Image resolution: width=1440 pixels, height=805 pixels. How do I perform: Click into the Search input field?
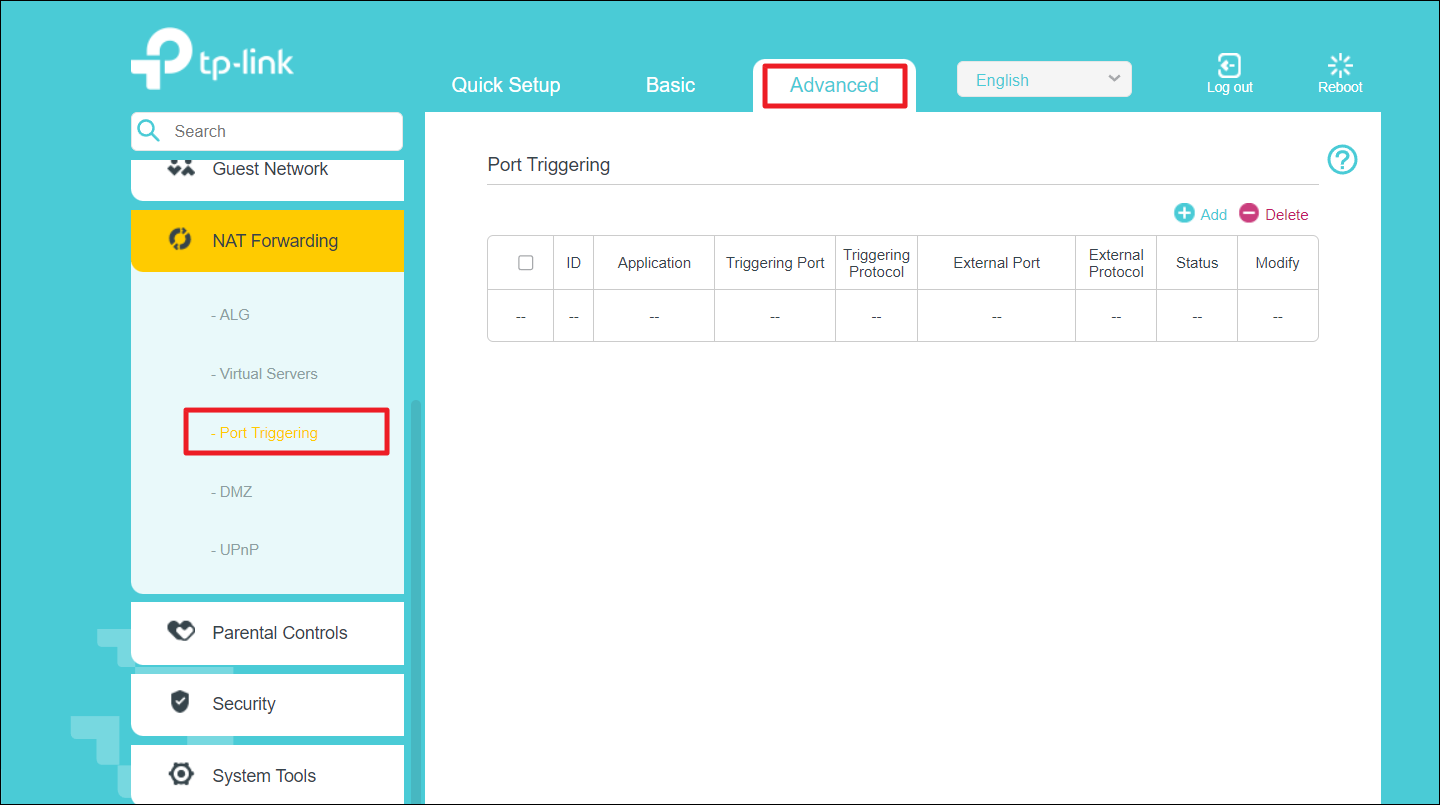coord(280,131)
